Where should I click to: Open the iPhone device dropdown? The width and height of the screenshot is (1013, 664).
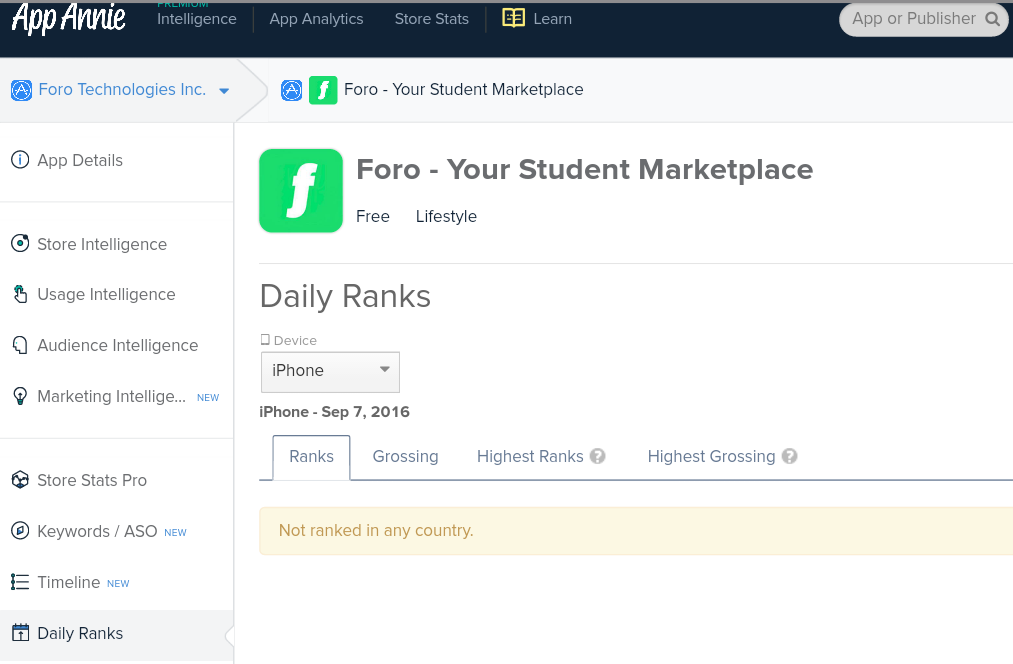pos(330,371)
